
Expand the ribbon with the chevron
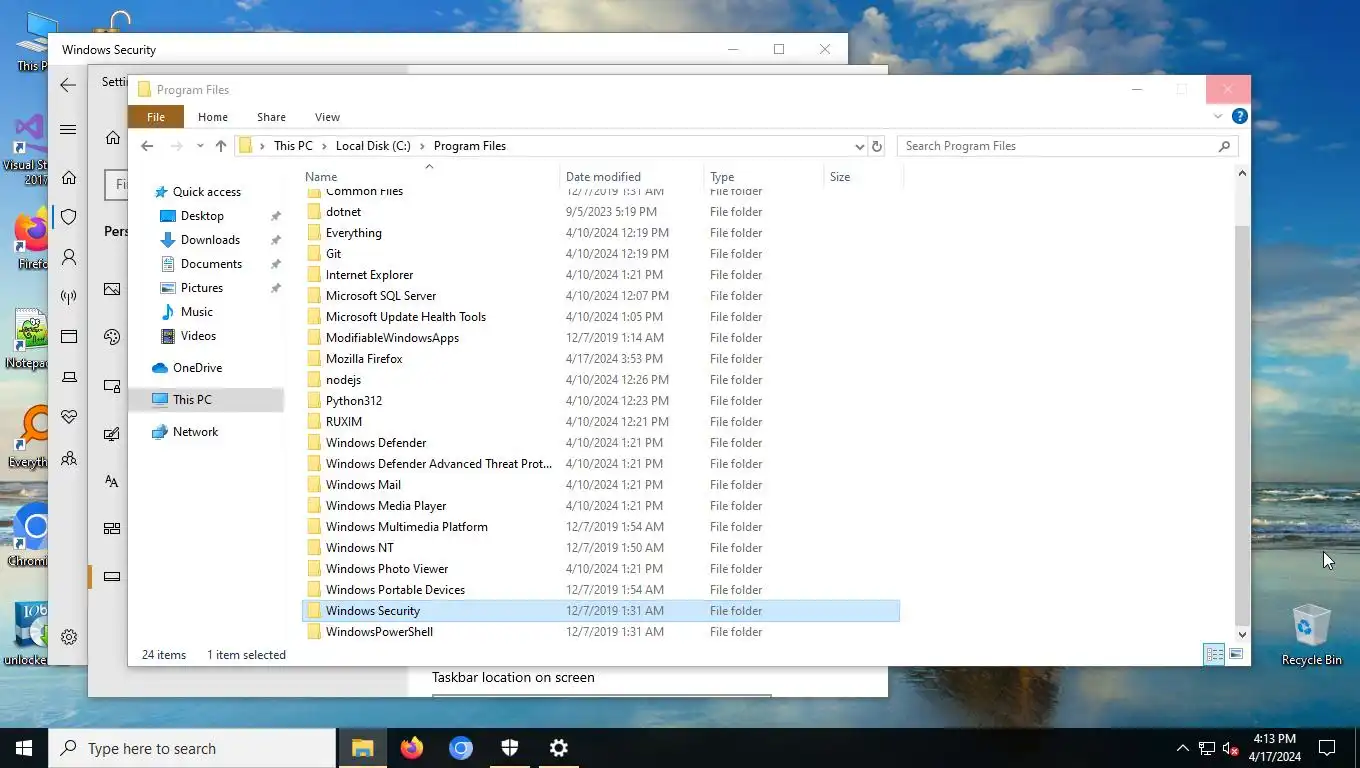click(x=1218, y=117)
